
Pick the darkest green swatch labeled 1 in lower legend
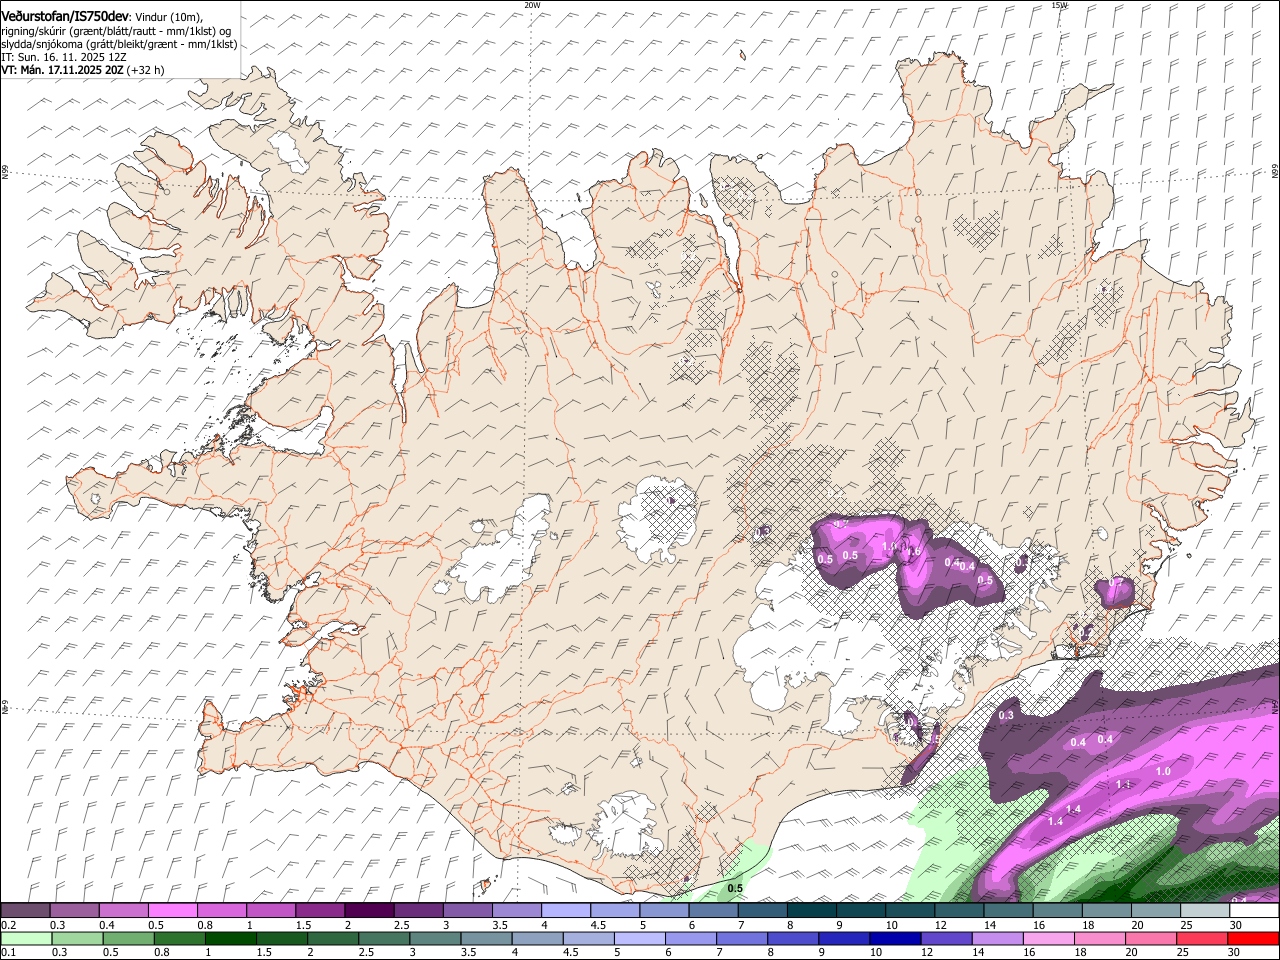(x=230, y=938)
